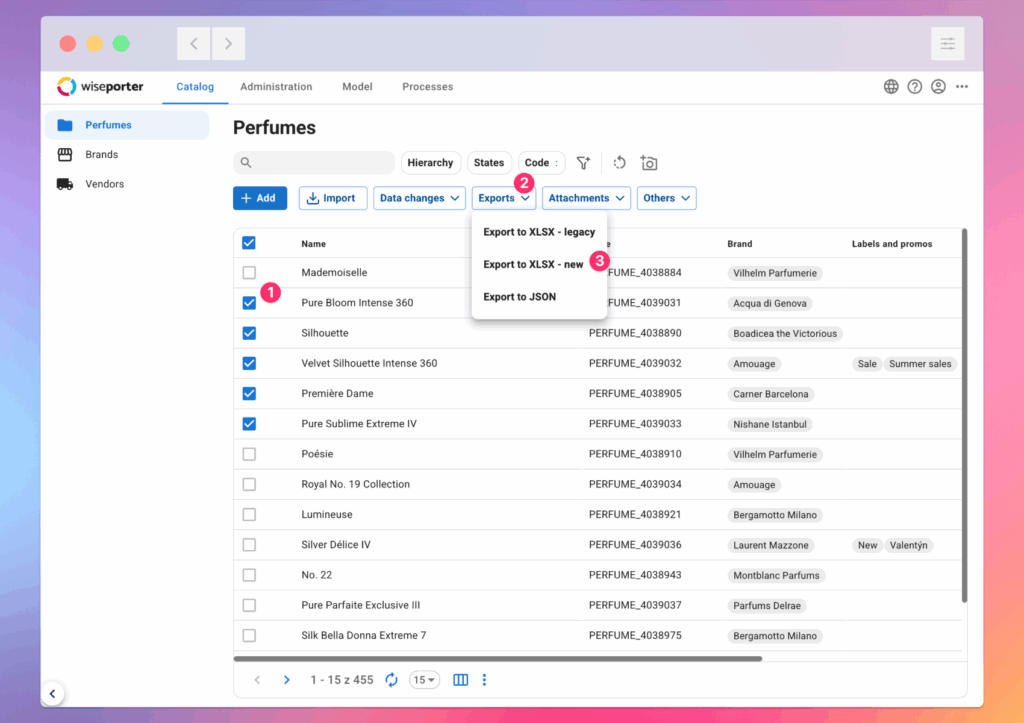Uncheck the Pure Bloom Intense 360 checkbox

pos(249,303)
